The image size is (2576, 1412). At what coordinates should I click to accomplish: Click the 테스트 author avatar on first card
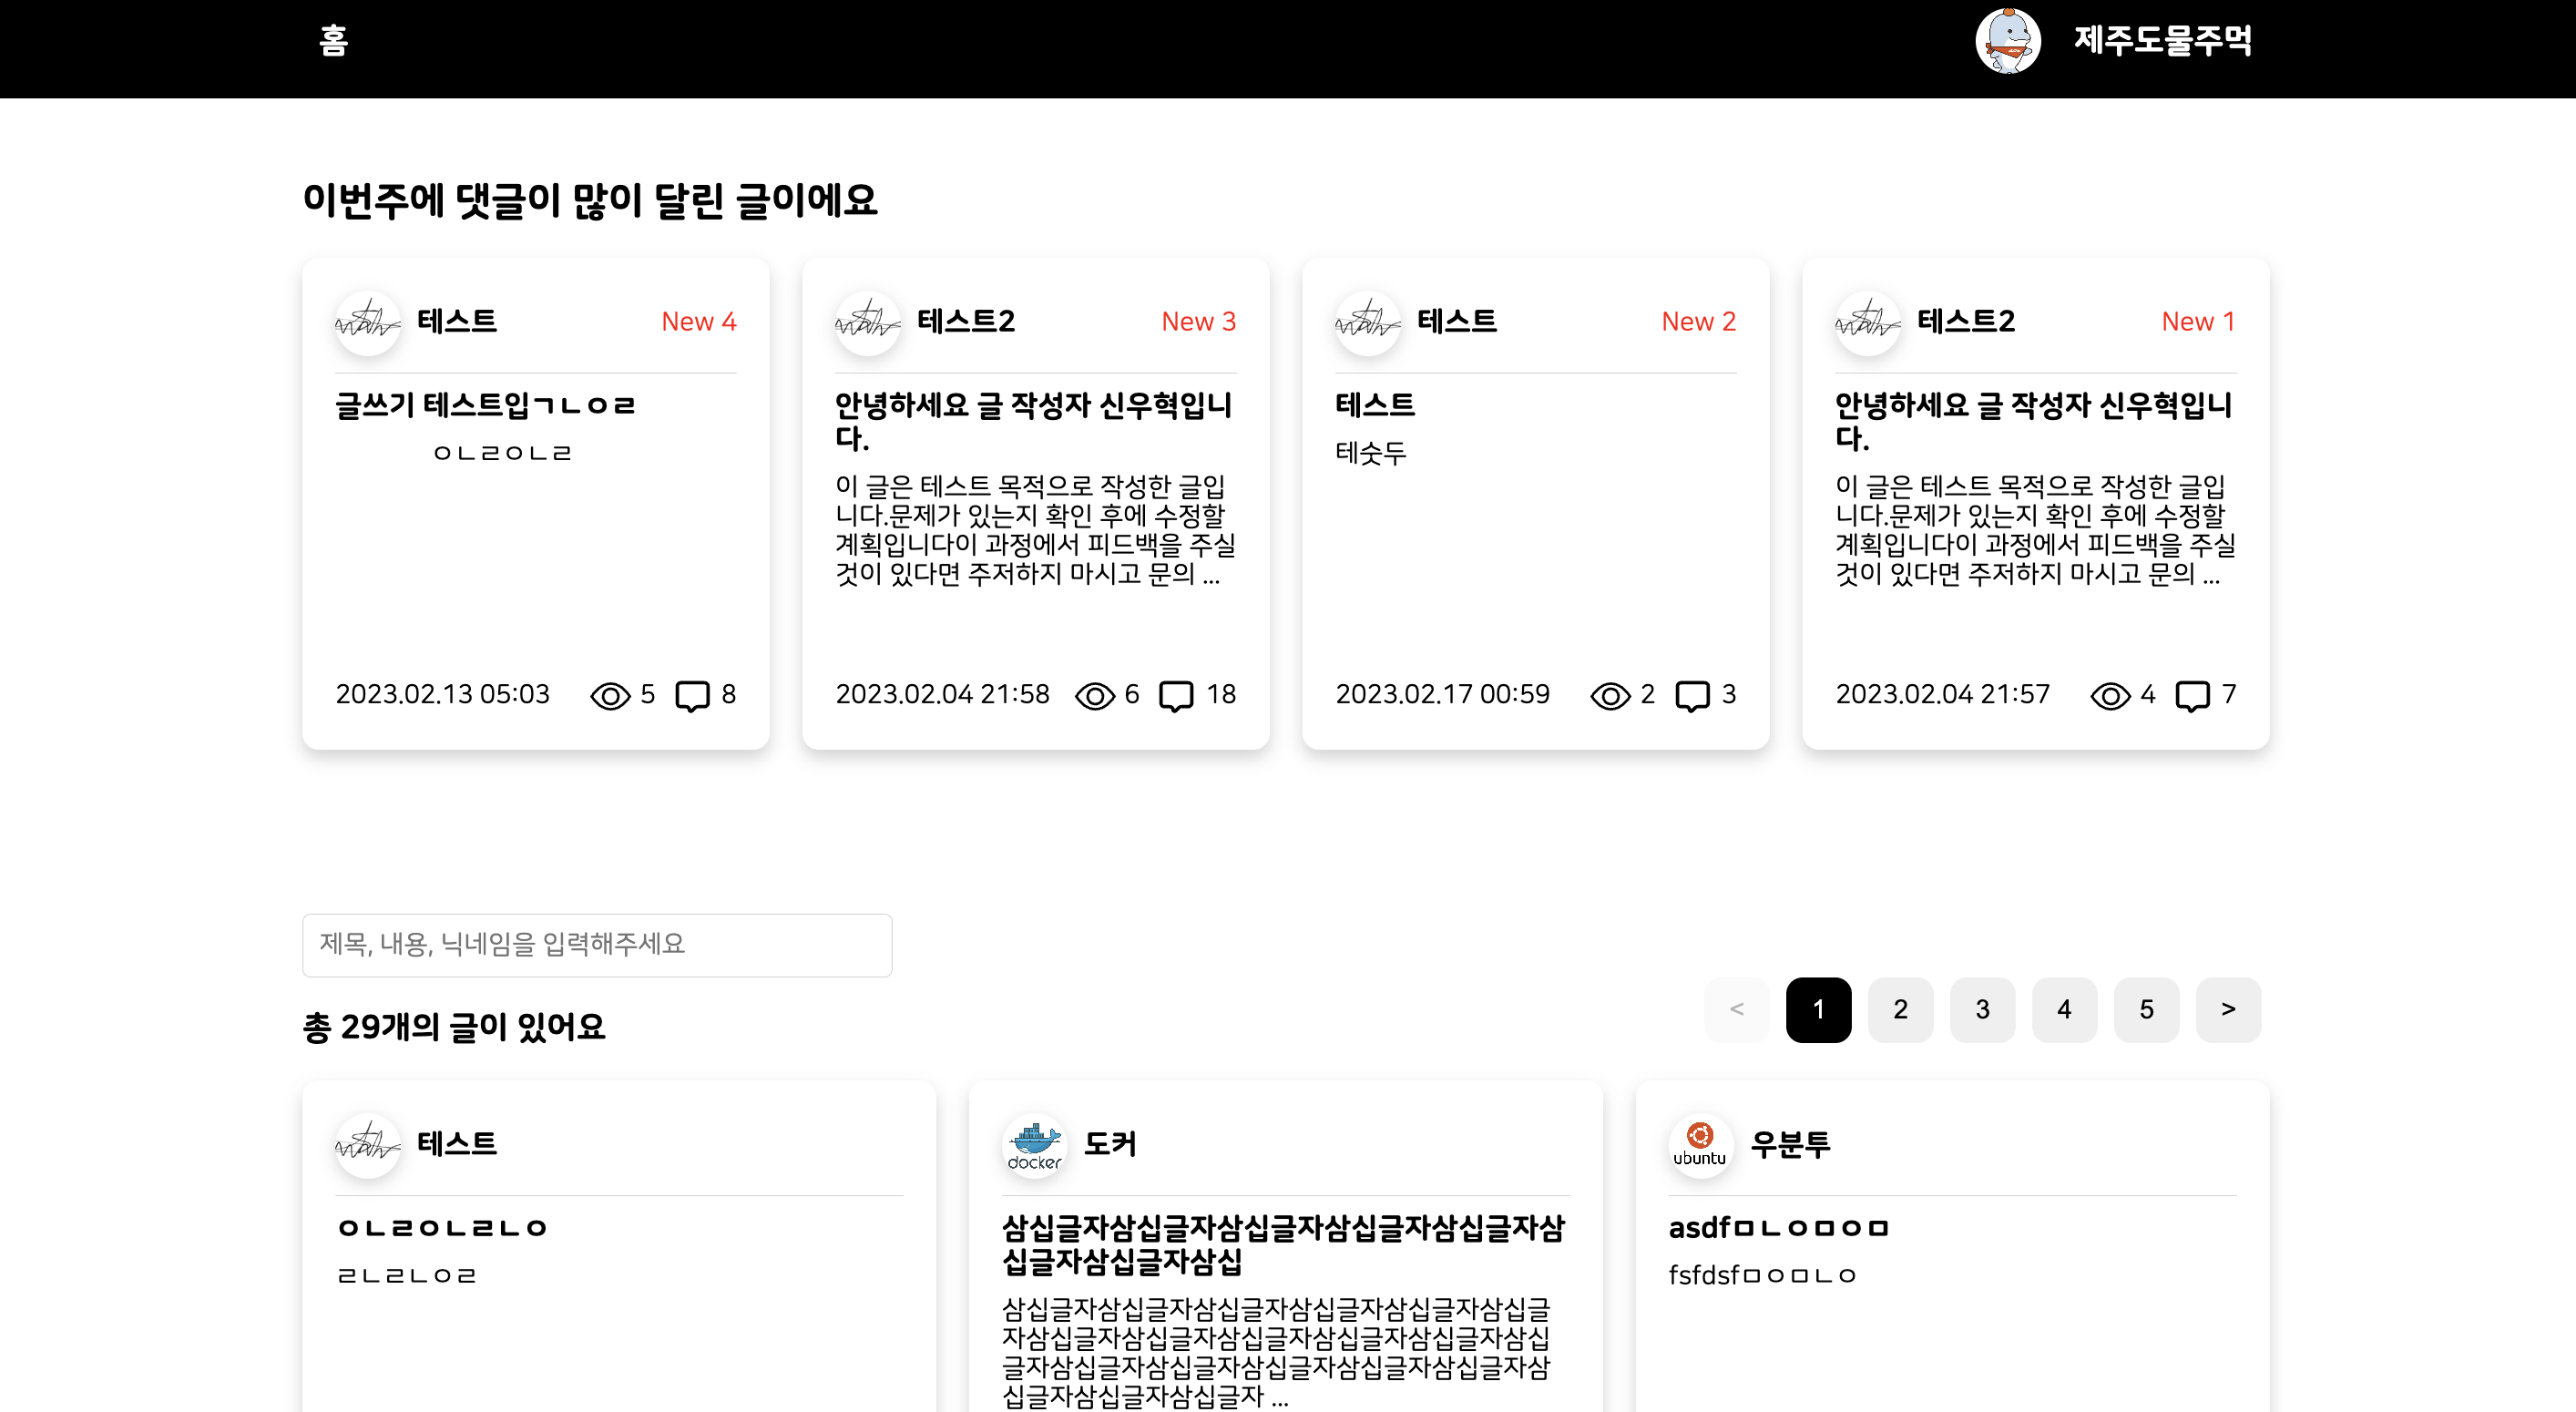pyautogui.click(x=367, y=322)
